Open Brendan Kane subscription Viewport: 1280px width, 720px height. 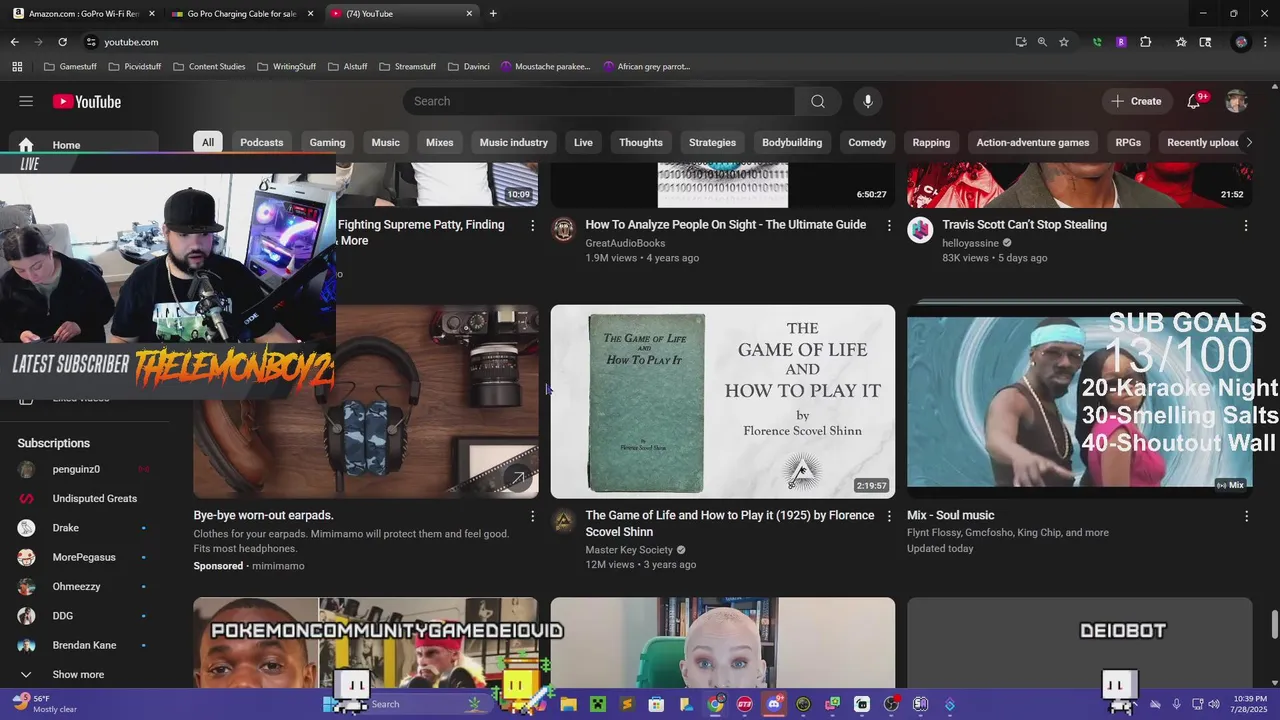point(84,645)
